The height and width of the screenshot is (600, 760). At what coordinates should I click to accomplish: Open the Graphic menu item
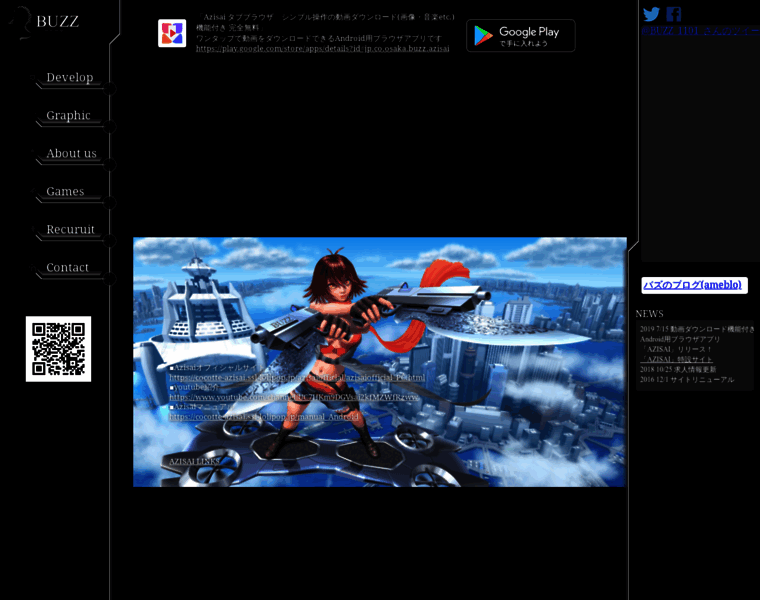coord(68,115)
